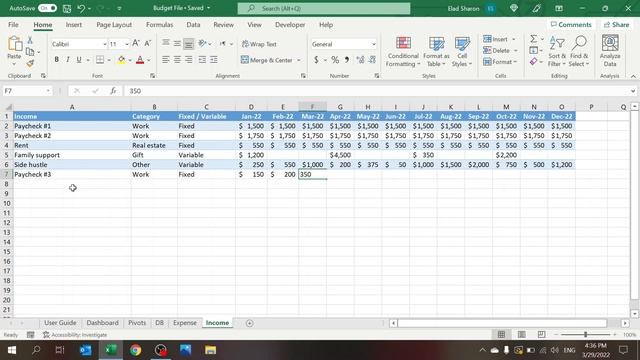Click Delete cells button

(x=496, y=50)
